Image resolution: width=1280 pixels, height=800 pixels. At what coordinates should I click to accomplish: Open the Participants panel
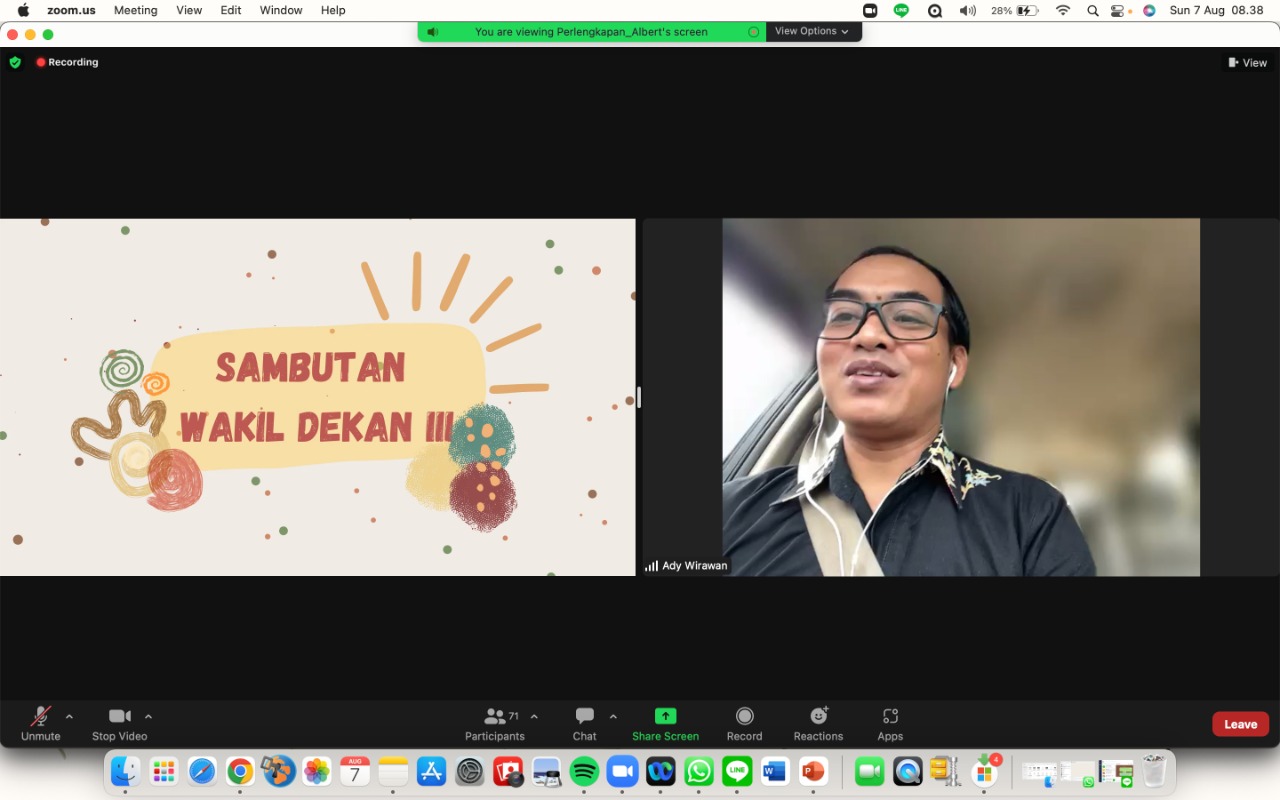(x=495, y=724)
